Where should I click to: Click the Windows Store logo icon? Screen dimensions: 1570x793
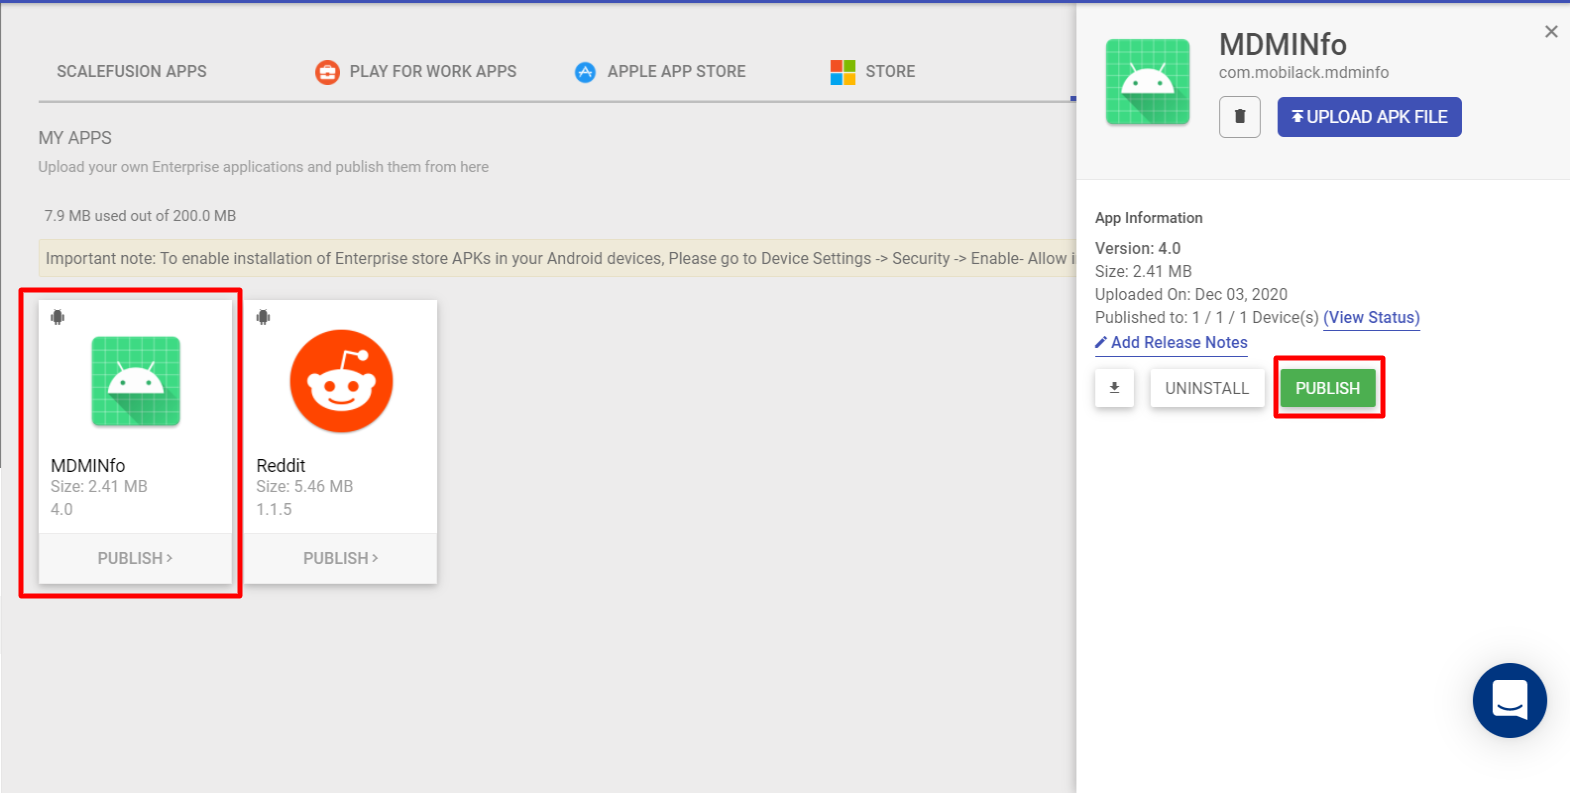coord(843,72)
